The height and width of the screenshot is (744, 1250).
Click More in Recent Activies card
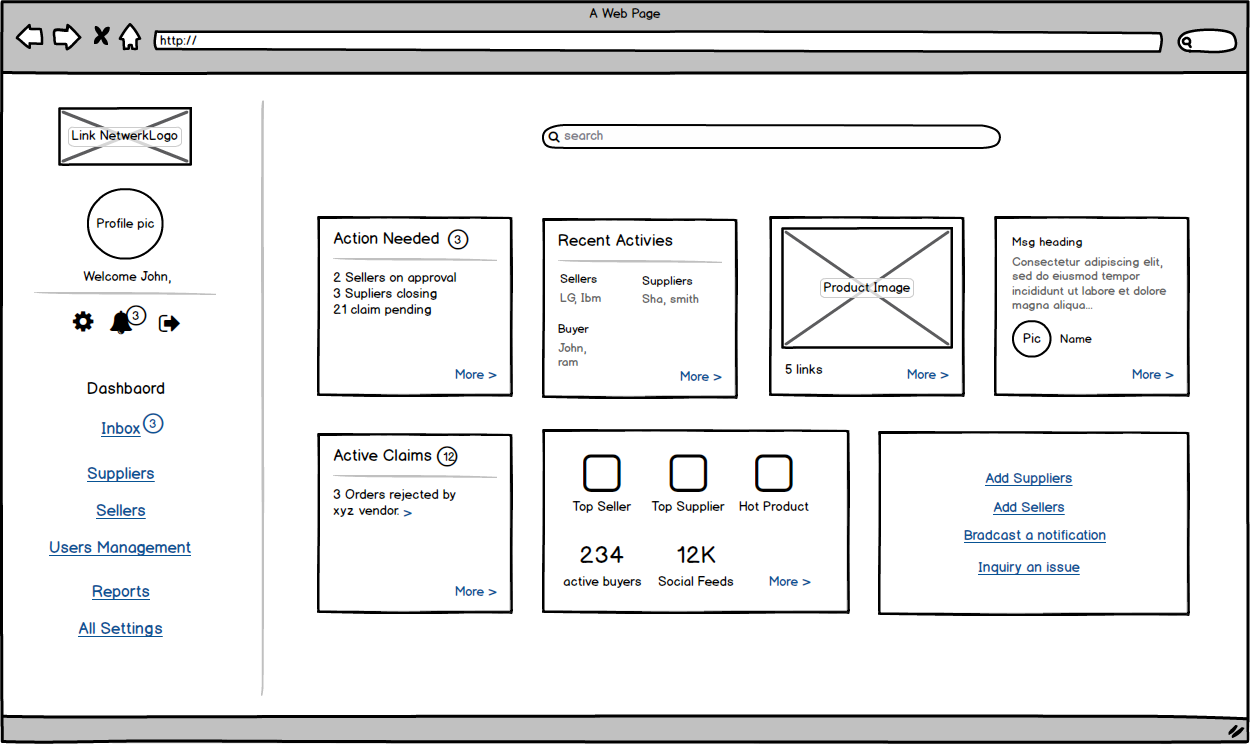click(x=701, y=376)
